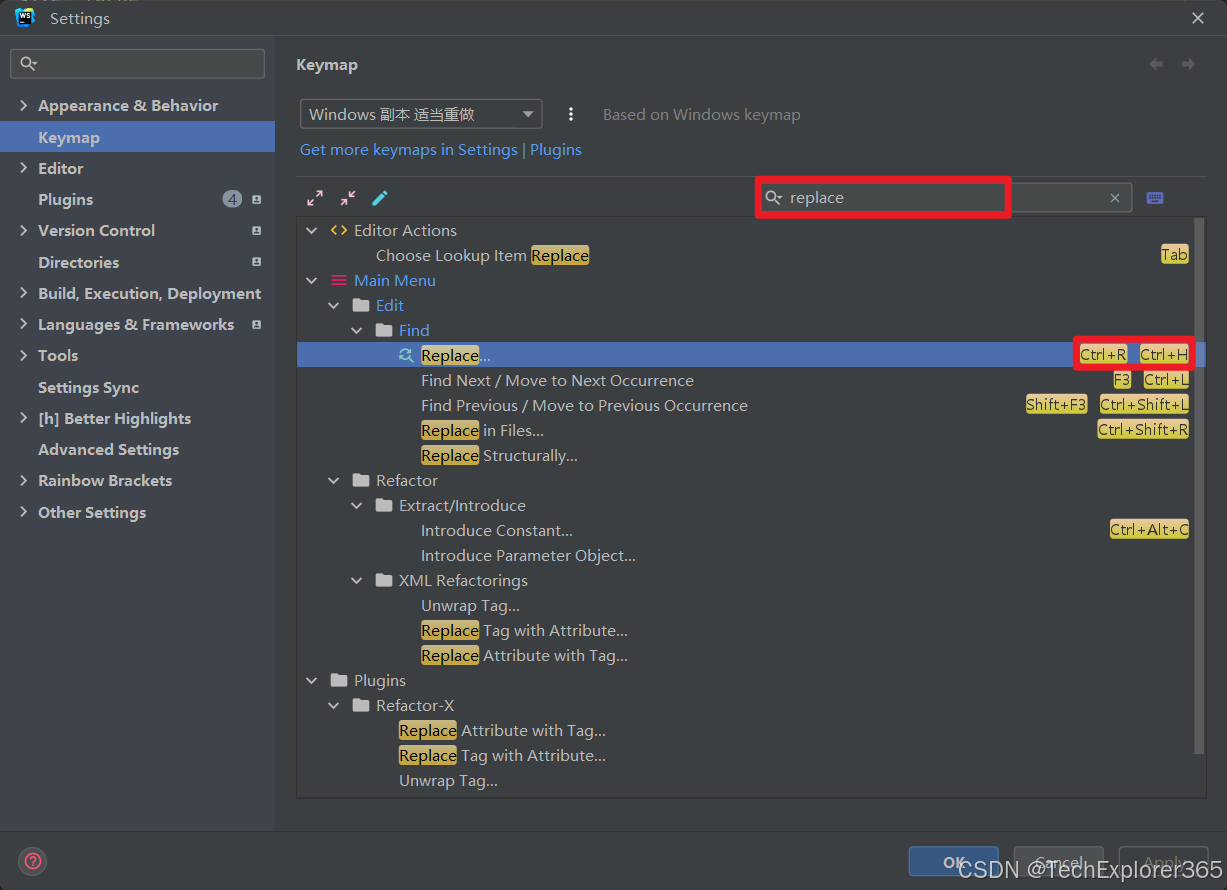Click the WebStorm logo in title bar

point(25,17)
